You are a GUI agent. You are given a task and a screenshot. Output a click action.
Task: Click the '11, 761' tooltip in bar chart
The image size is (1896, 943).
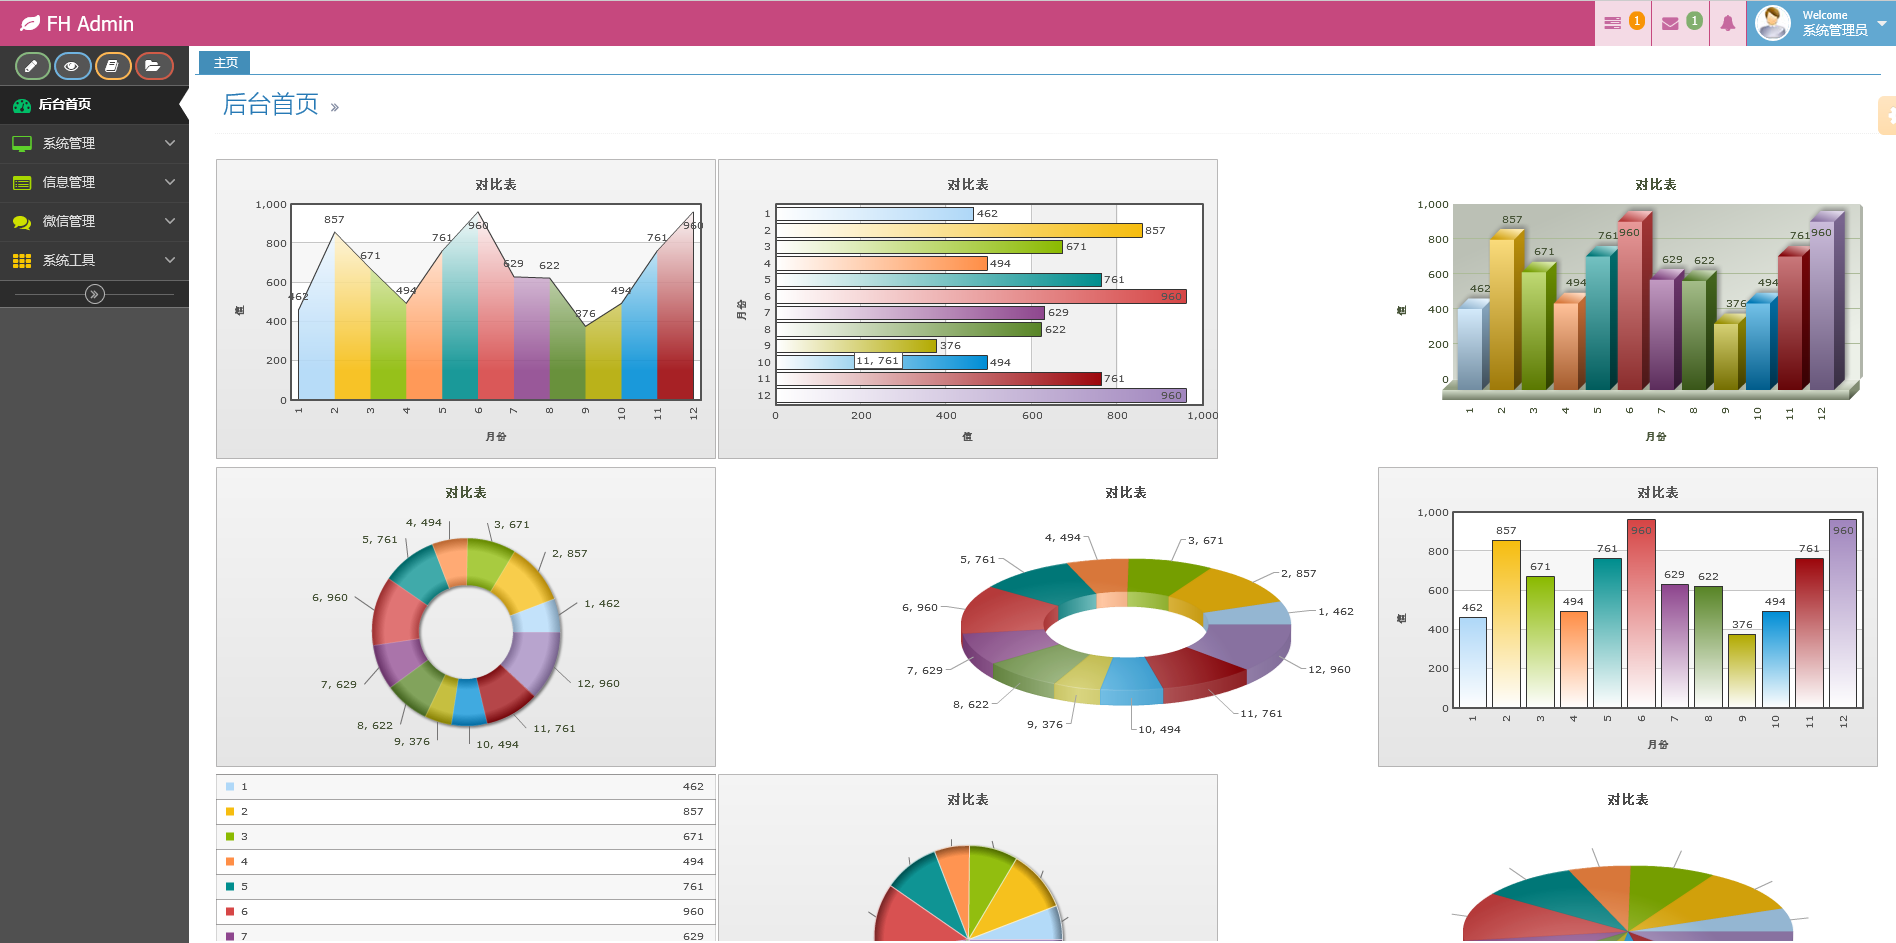point(878,361)
